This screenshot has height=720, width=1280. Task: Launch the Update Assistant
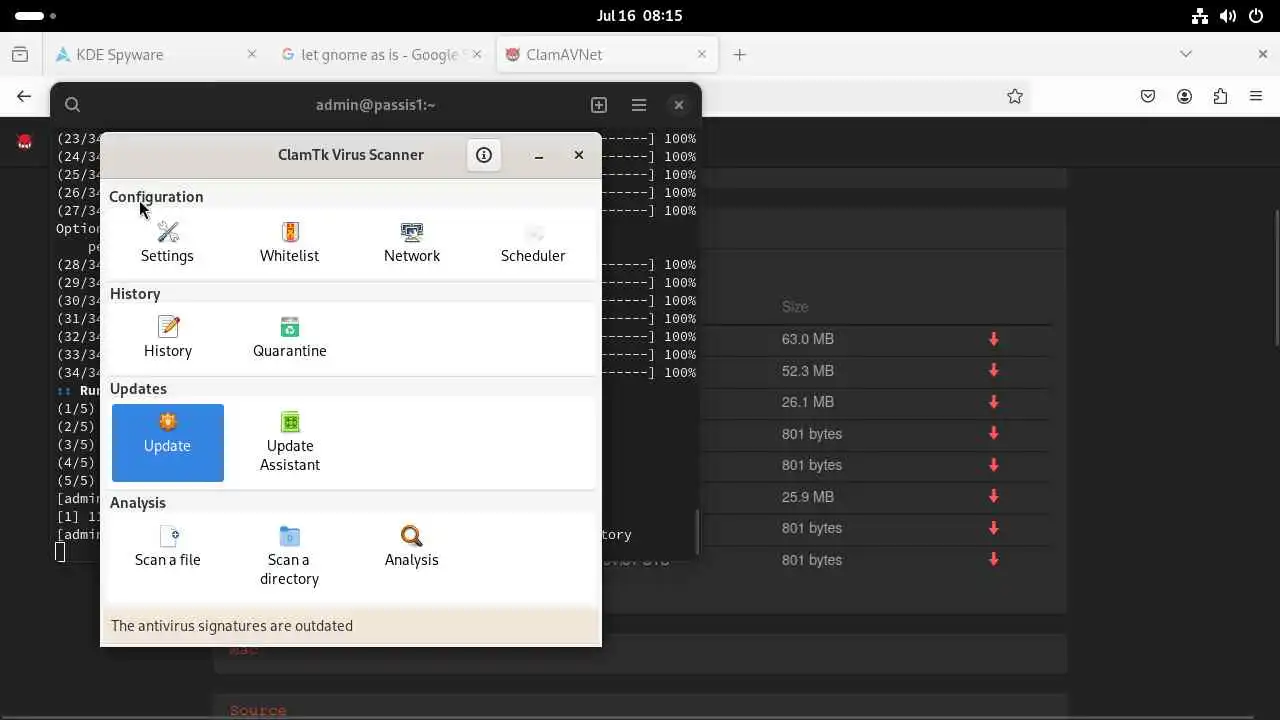290,443
